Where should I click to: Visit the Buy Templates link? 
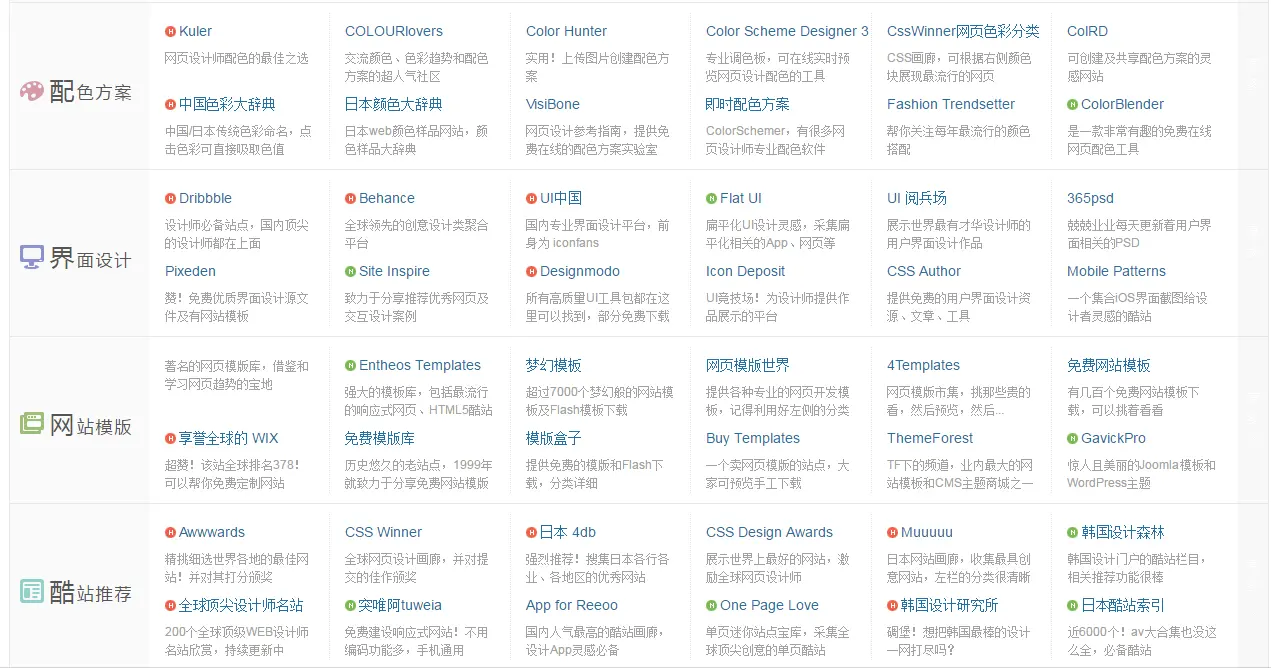point(753,438)
